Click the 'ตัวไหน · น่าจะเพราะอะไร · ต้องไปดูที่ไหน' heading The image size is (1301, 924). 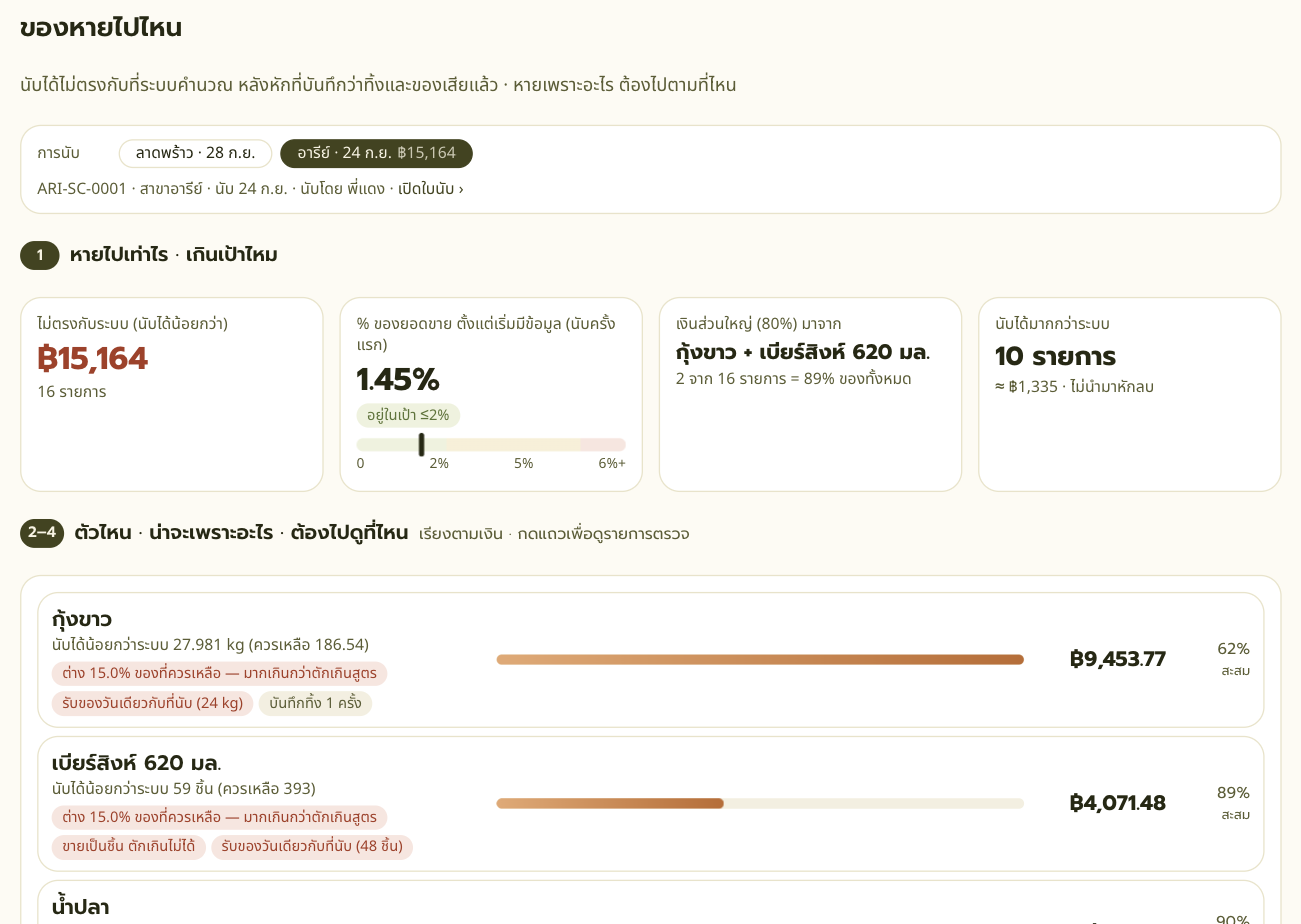tap(241, 533)
